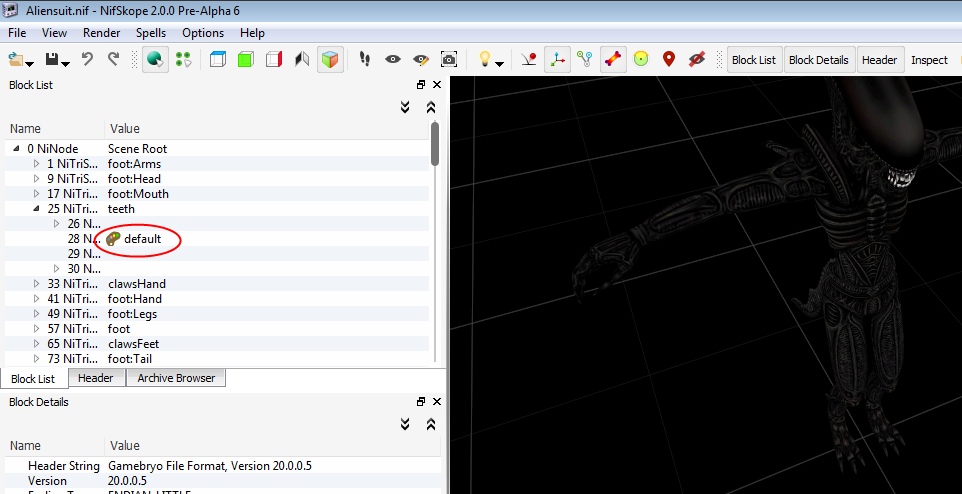Close the Block Details panel
The height and width of the screenshot is (494, 962).
click(437, 402)
